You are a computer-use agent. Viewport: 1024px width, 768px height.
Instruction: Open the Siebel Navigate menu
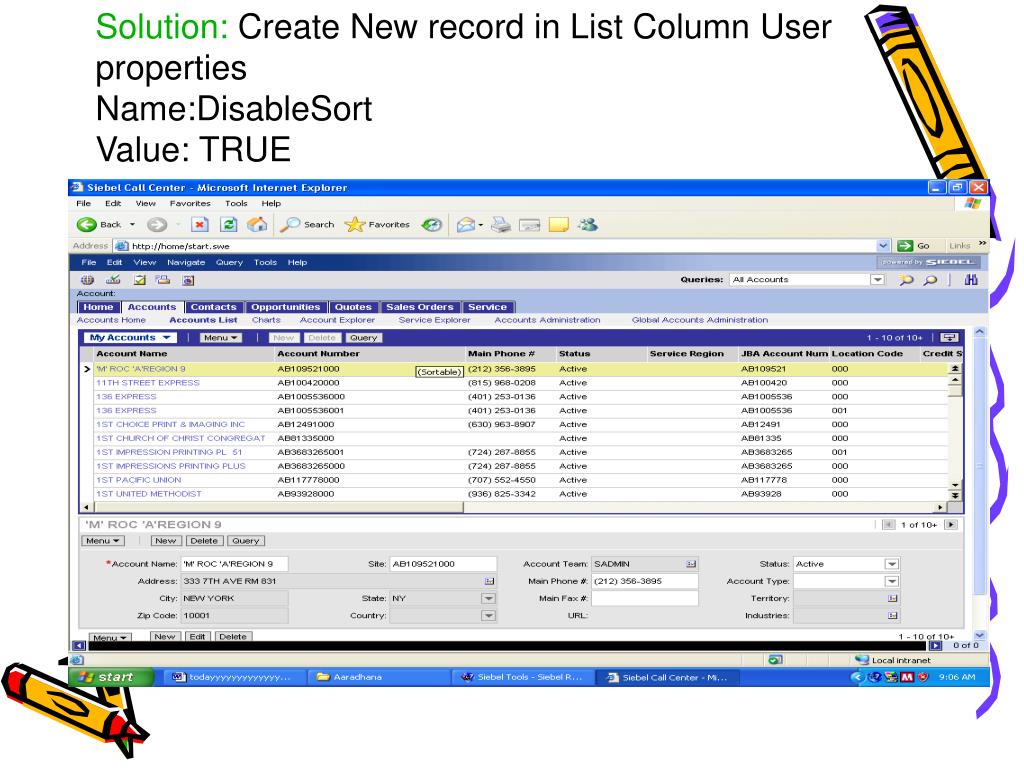point(186,262)
